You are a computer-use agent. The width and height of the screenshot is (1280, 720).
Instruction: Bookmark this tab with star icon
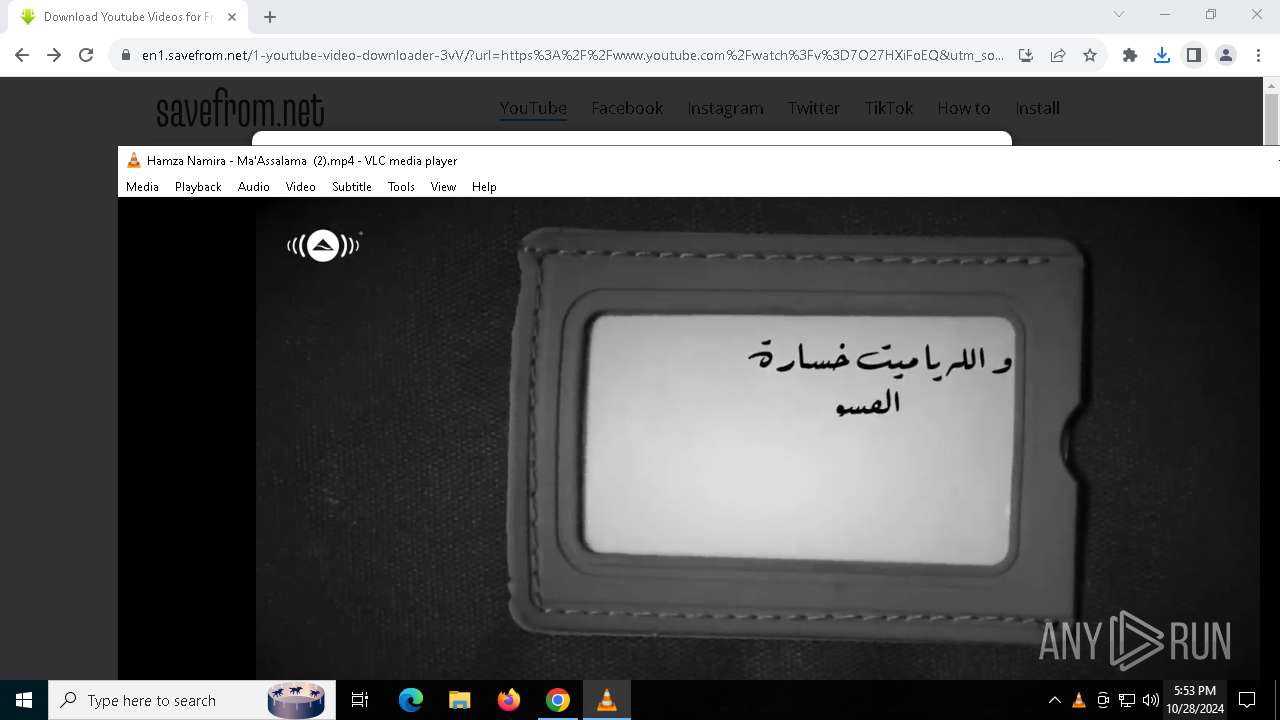(x=1090, y=56)
